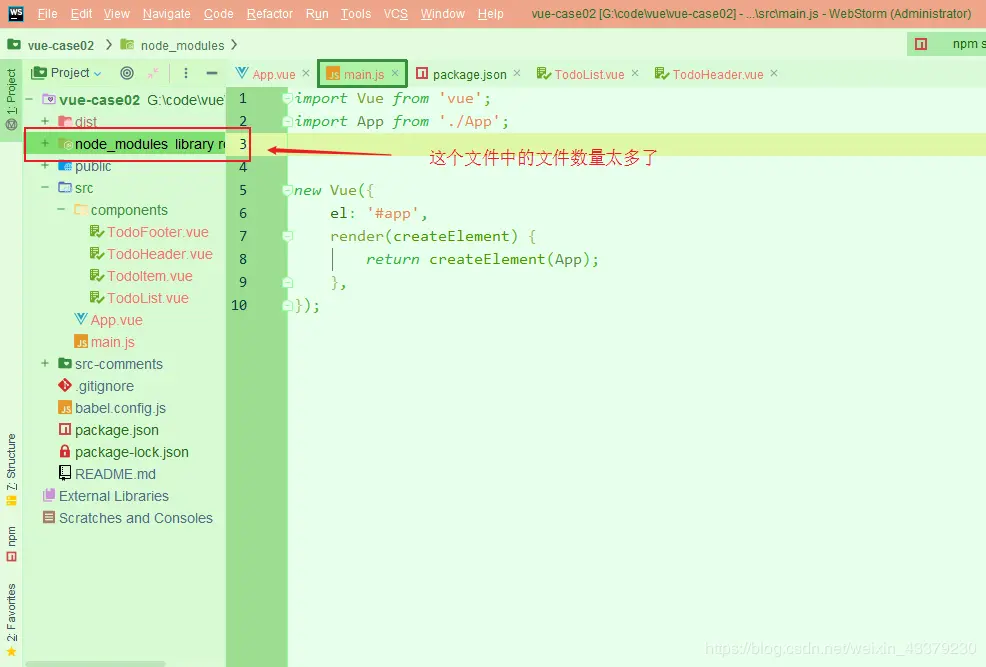Open the 2: Favorites side tool window
The height and width of the screenshot is (667, 986).
[x=11, y=620]
